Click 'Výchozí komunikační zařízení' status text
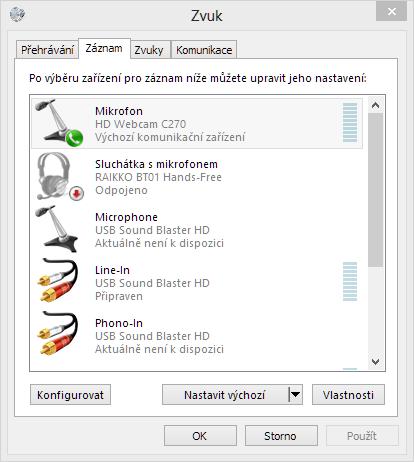The width and height of the screenshot is (414, 462). point(170,137)
